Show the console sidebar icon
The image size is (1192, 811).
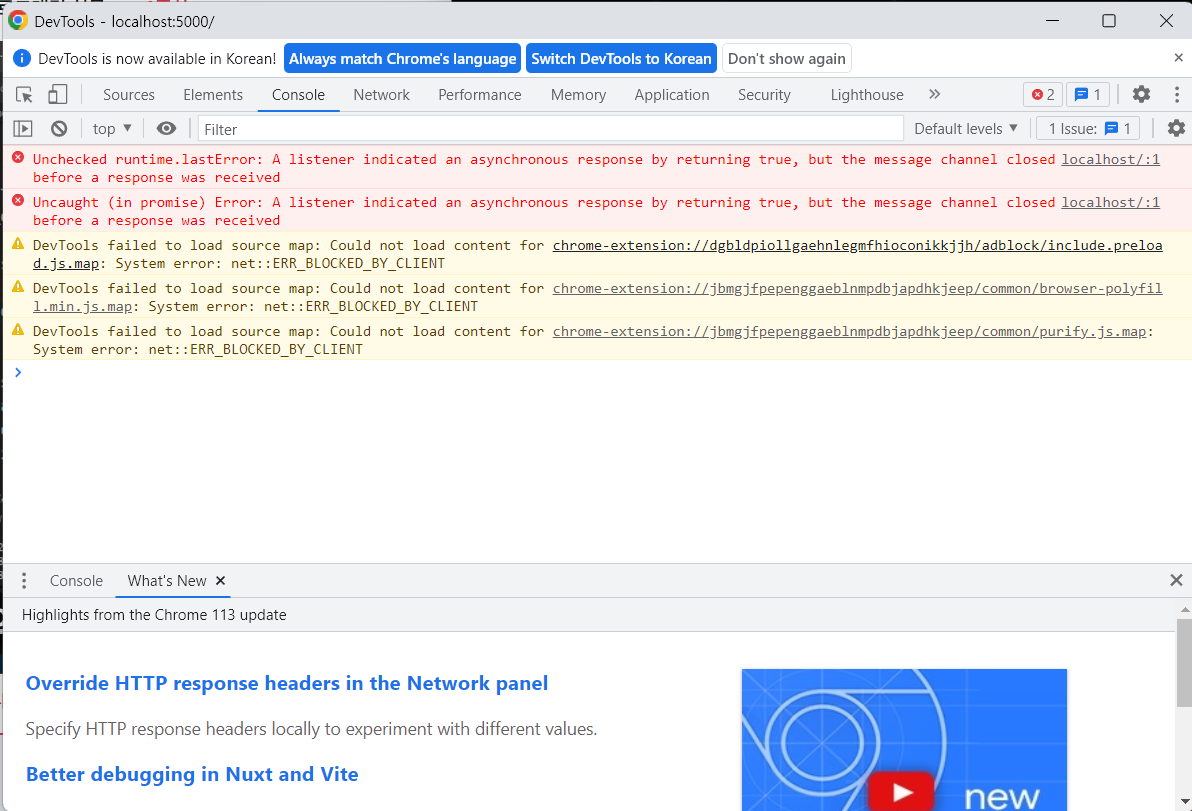[23, 128]
